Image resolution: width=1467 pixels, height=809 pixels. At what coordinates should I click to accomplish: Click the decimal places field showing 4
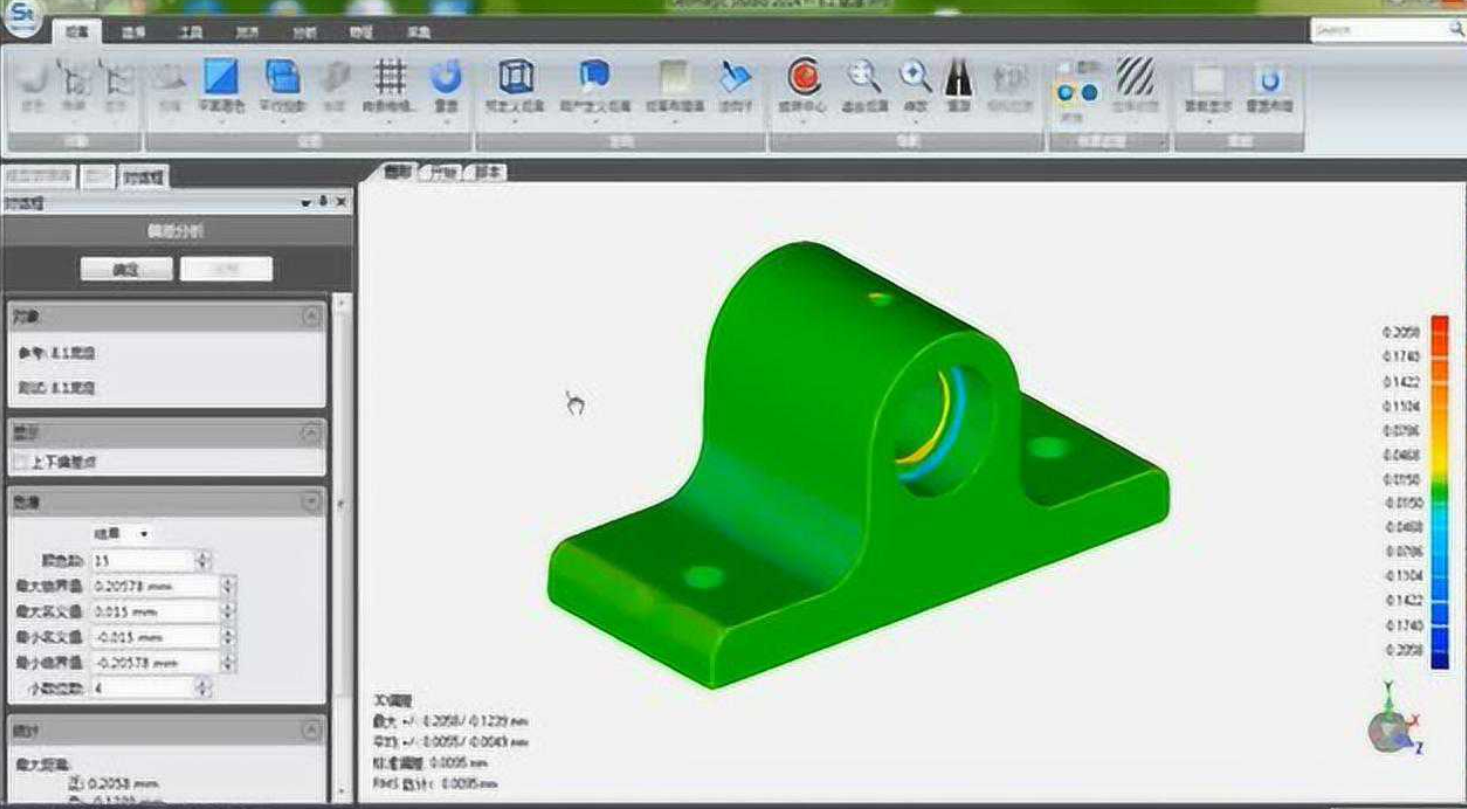[x=143, y=688]
